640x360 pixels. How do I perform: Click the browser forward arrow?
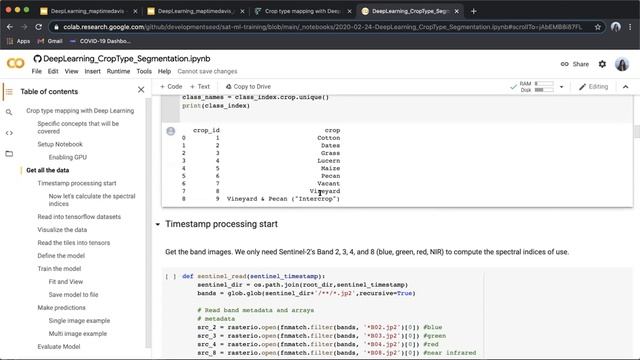tap(24, 27)
